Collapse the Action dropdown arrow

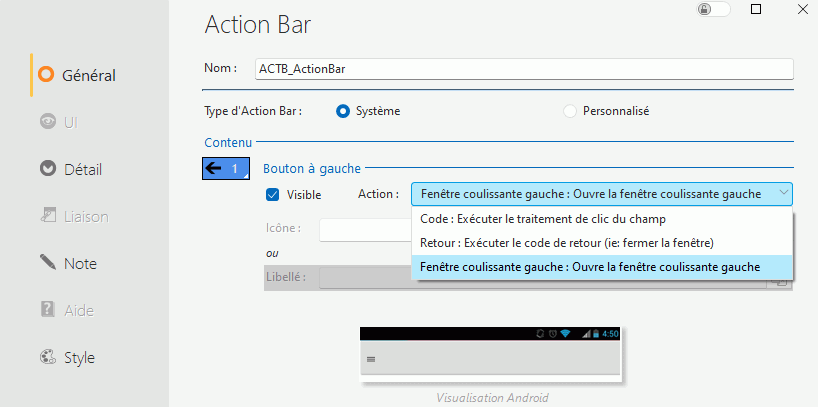781,194
